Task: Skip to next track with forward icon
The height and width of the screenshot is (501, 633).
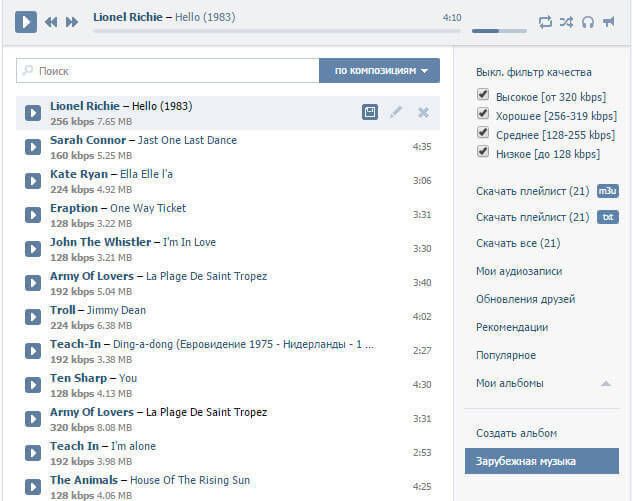Action: (x=72, y=22)
